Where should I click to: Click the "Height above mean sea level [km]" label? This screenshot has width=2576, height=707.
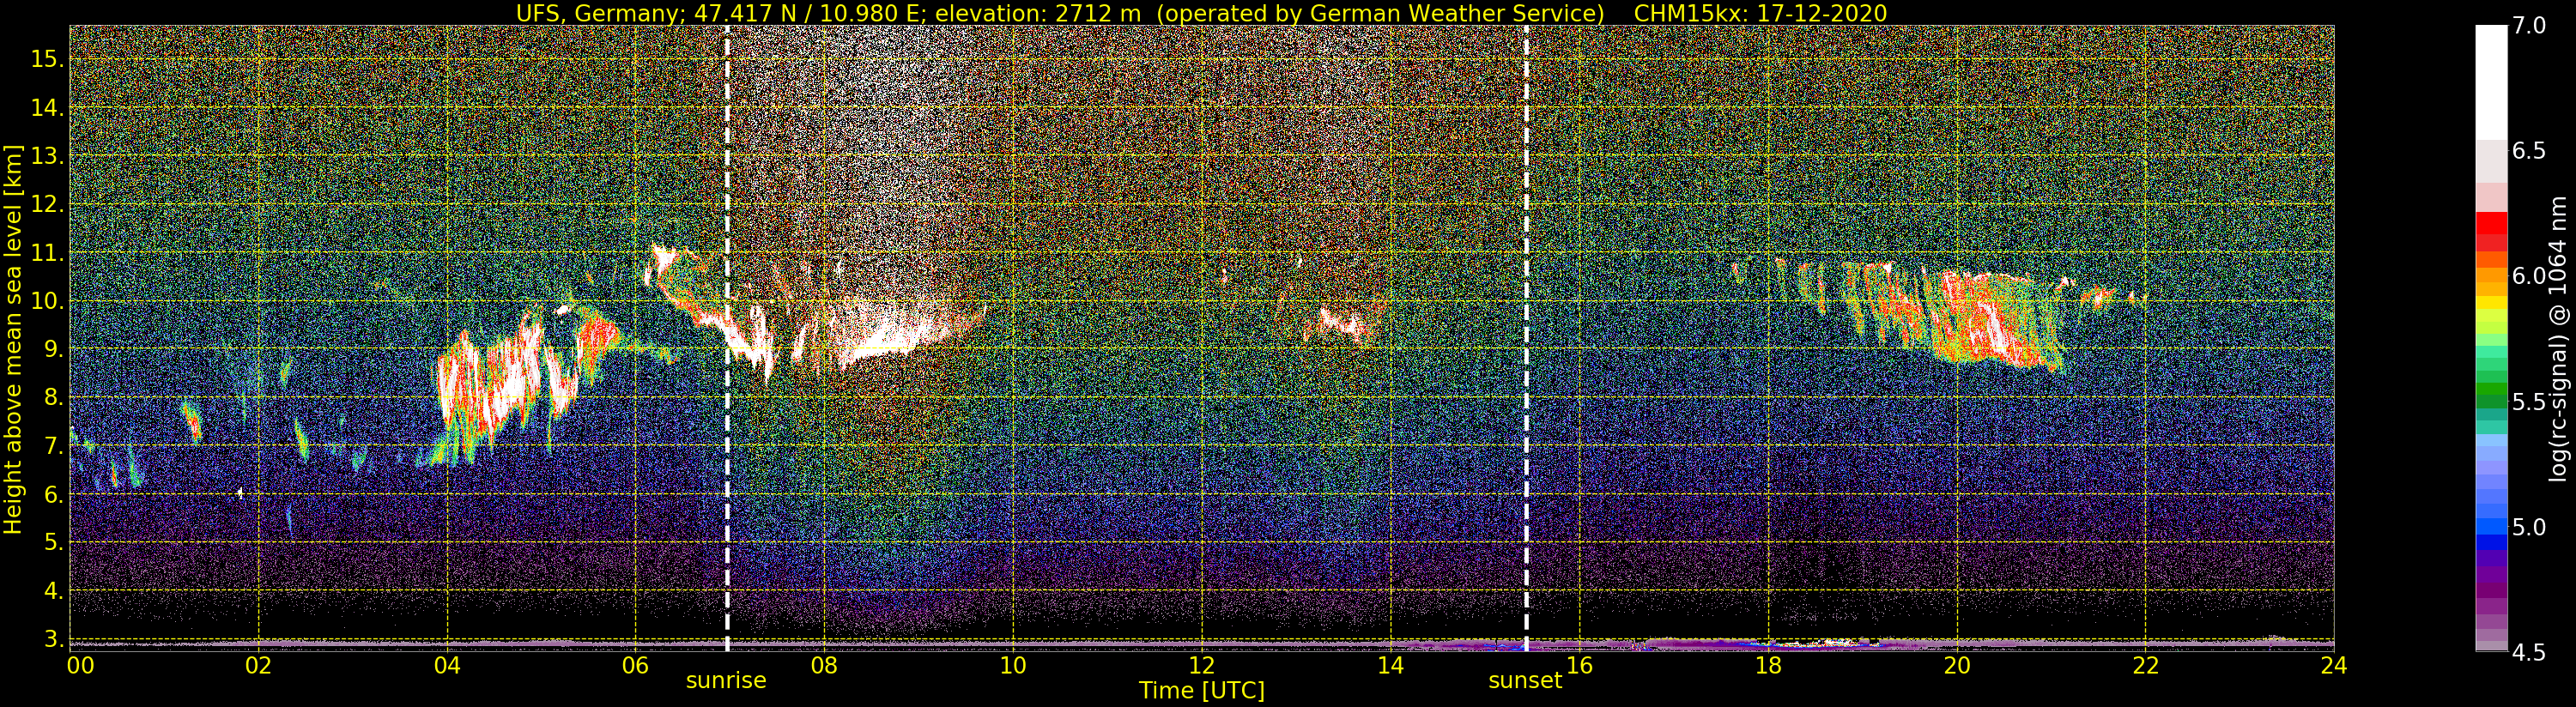coord(13,338)
